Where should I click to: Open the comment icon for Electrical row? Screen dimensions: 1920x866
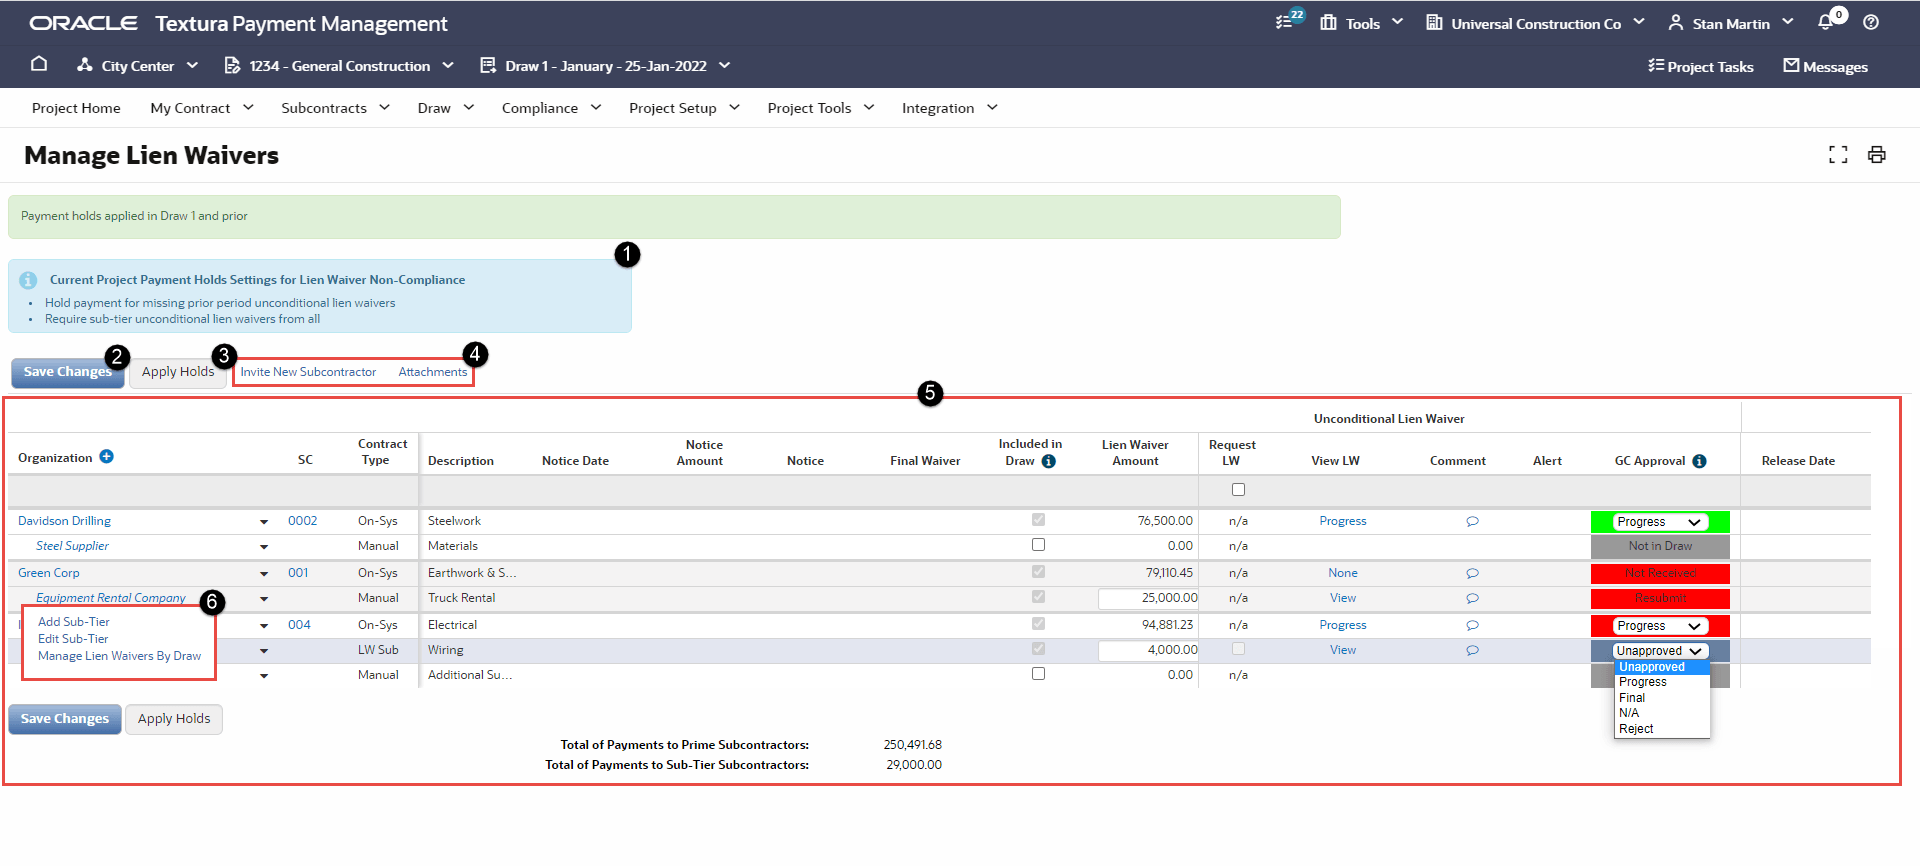pyautogui.click(x=1472, y=625)
